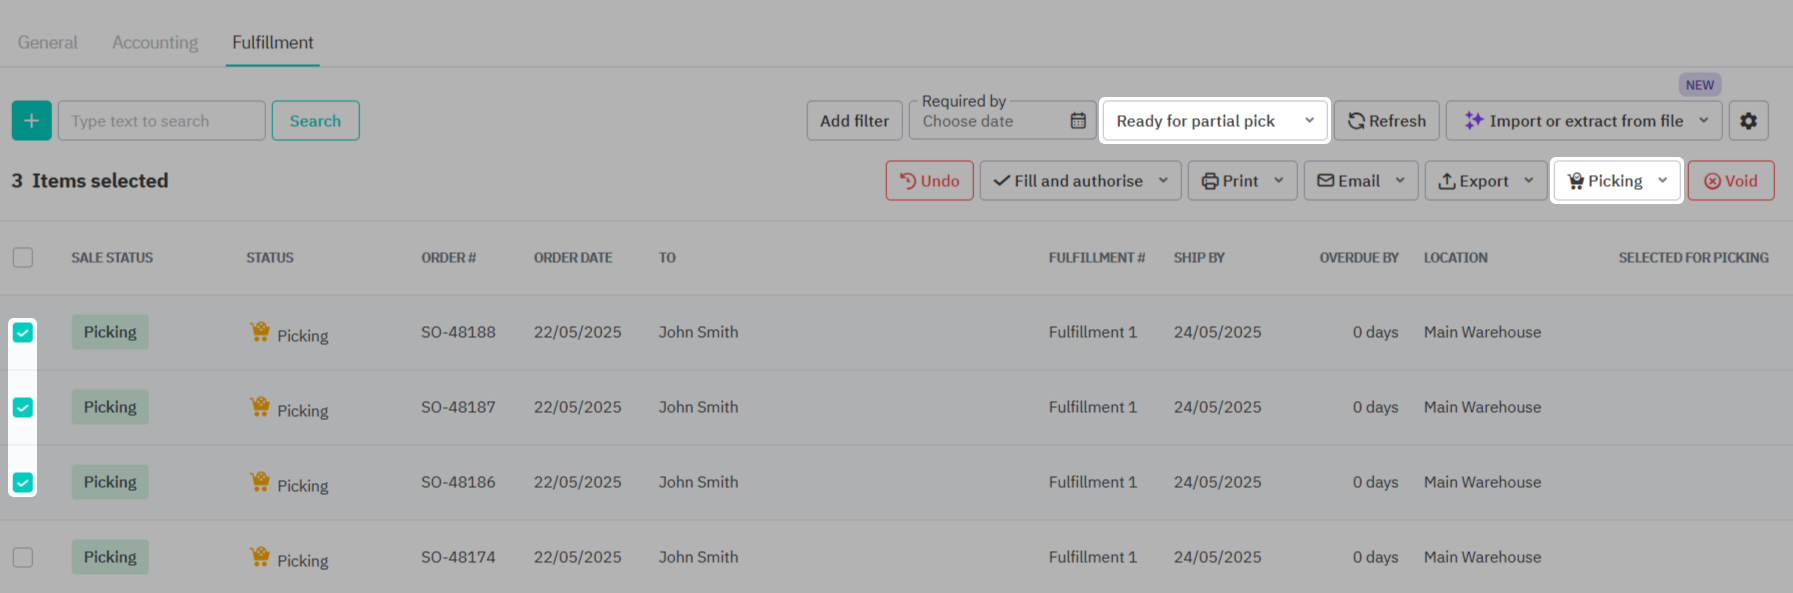The width and height of the screenshot is (1793, 593).
Task: Click picking cart icon for SO-48174
Action: 260,557
